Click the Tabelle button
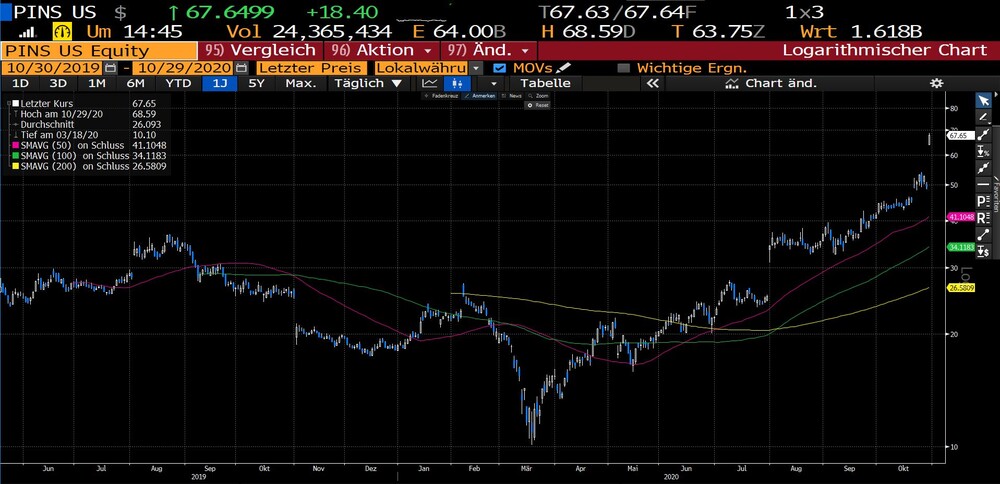The height and width of the screenshot is (484, 1000). click(545, 84)
